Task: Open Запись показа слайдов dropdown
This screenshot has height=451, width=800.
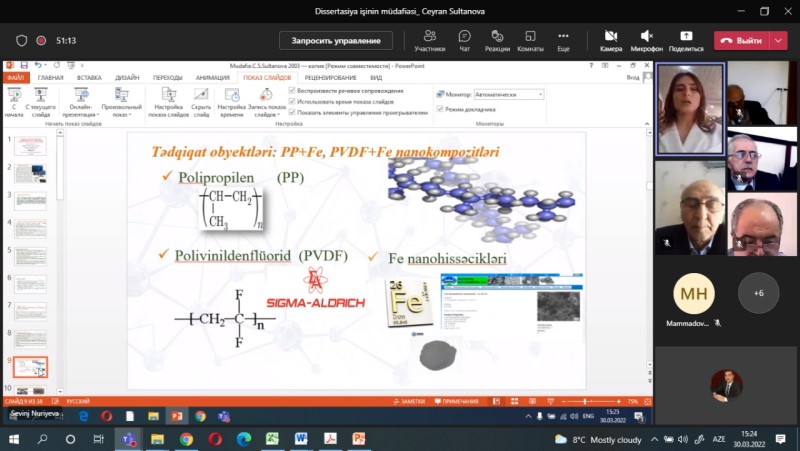Action: pos(266,102)
